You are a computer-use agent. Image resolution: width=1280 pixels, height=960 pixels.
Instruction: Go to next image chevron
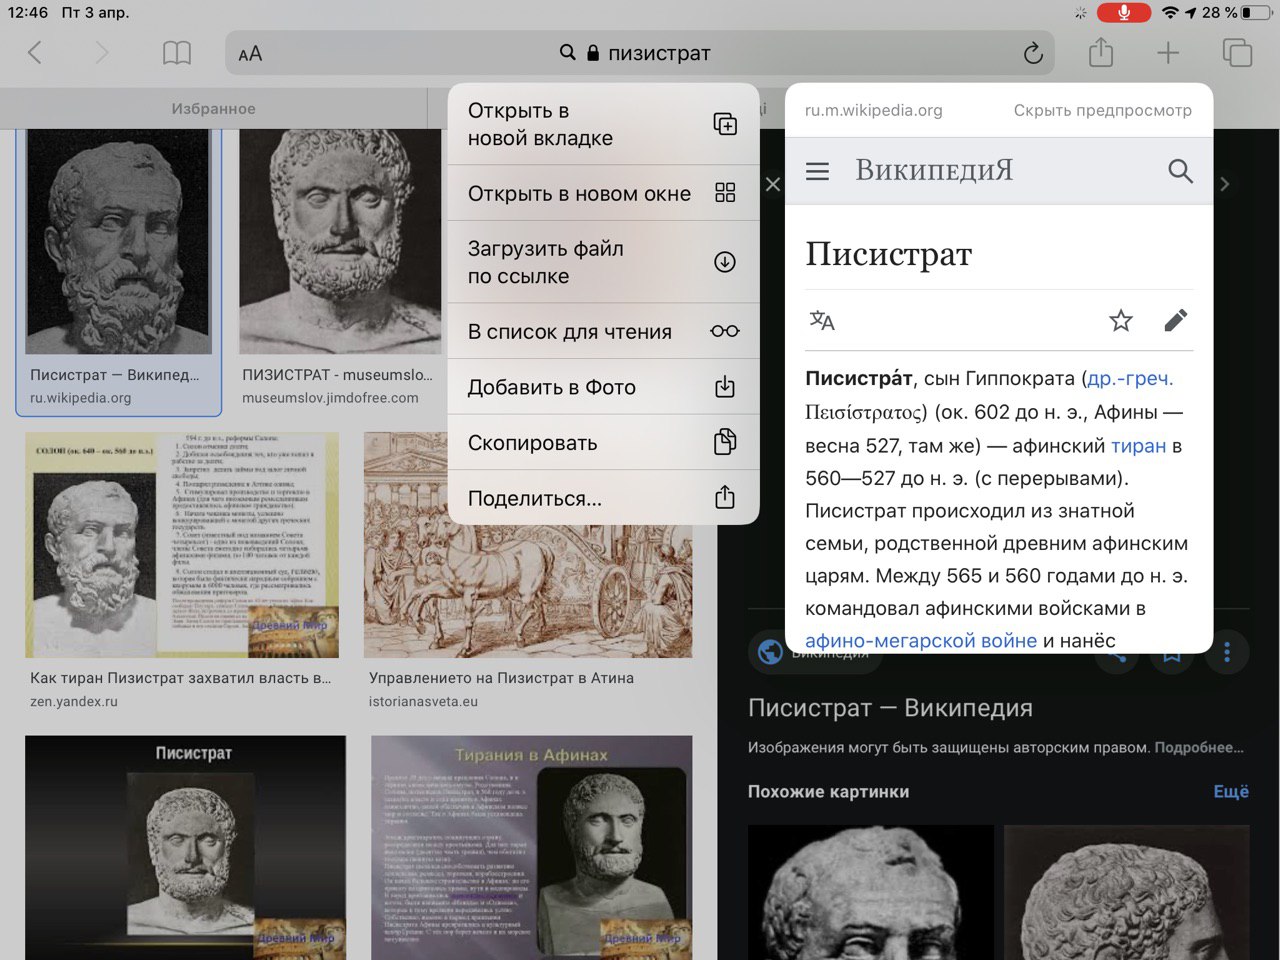[x=1225, y=184]
